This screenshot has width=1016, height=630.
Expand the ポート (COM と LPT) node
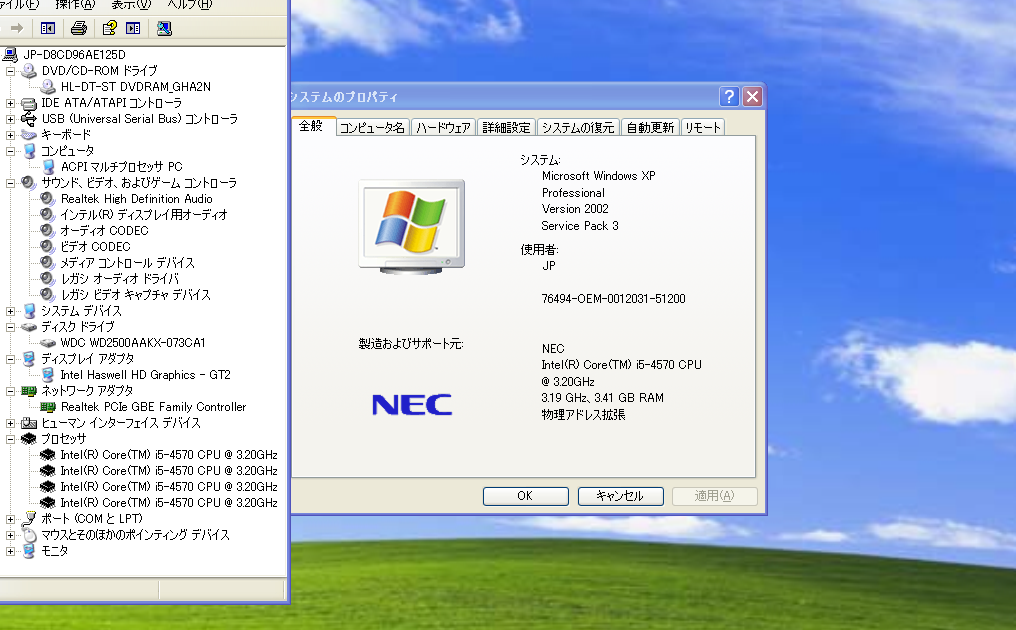click(x=10, y=519)
